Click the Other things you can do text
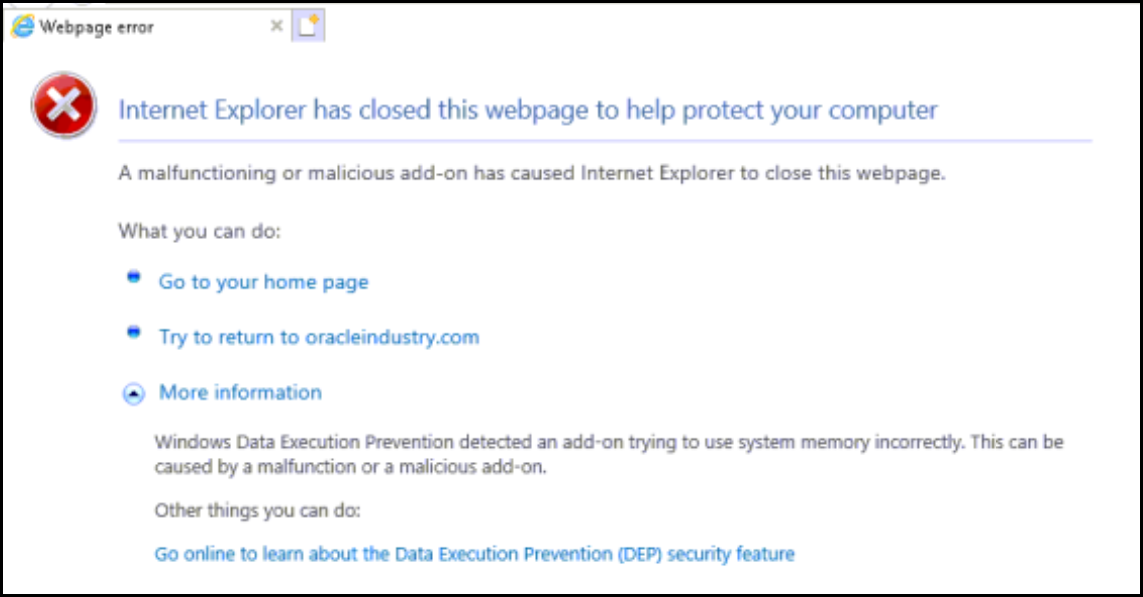 [x=257, y=510]
